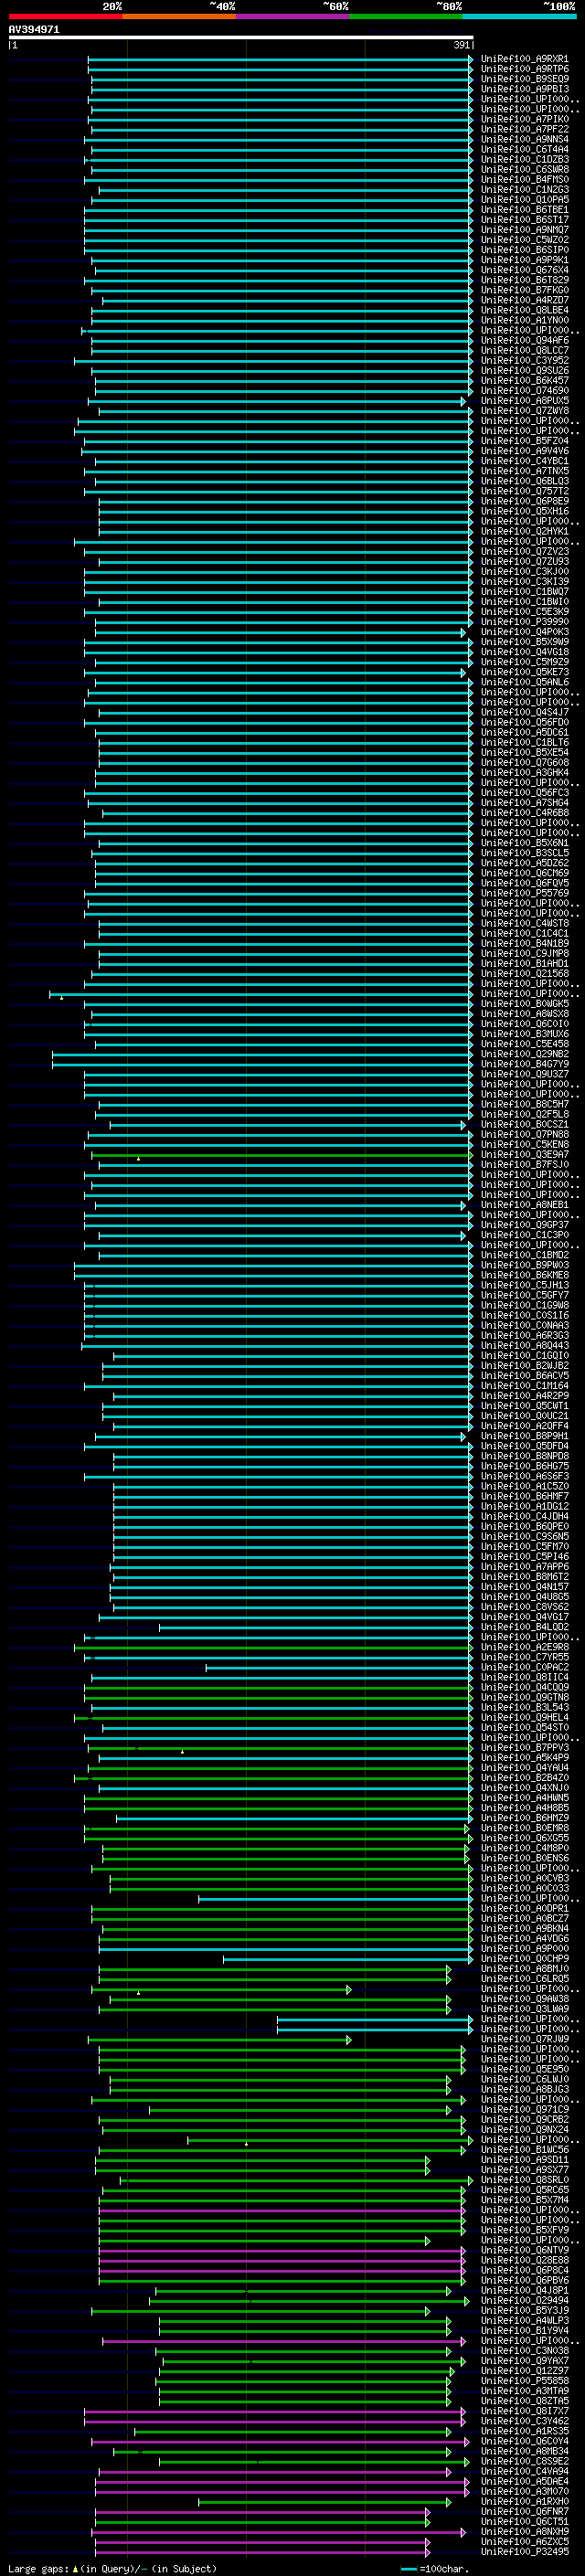Select the UniRef100_Q21568 label
The image size is (585, 2576).
coord(525,974)
